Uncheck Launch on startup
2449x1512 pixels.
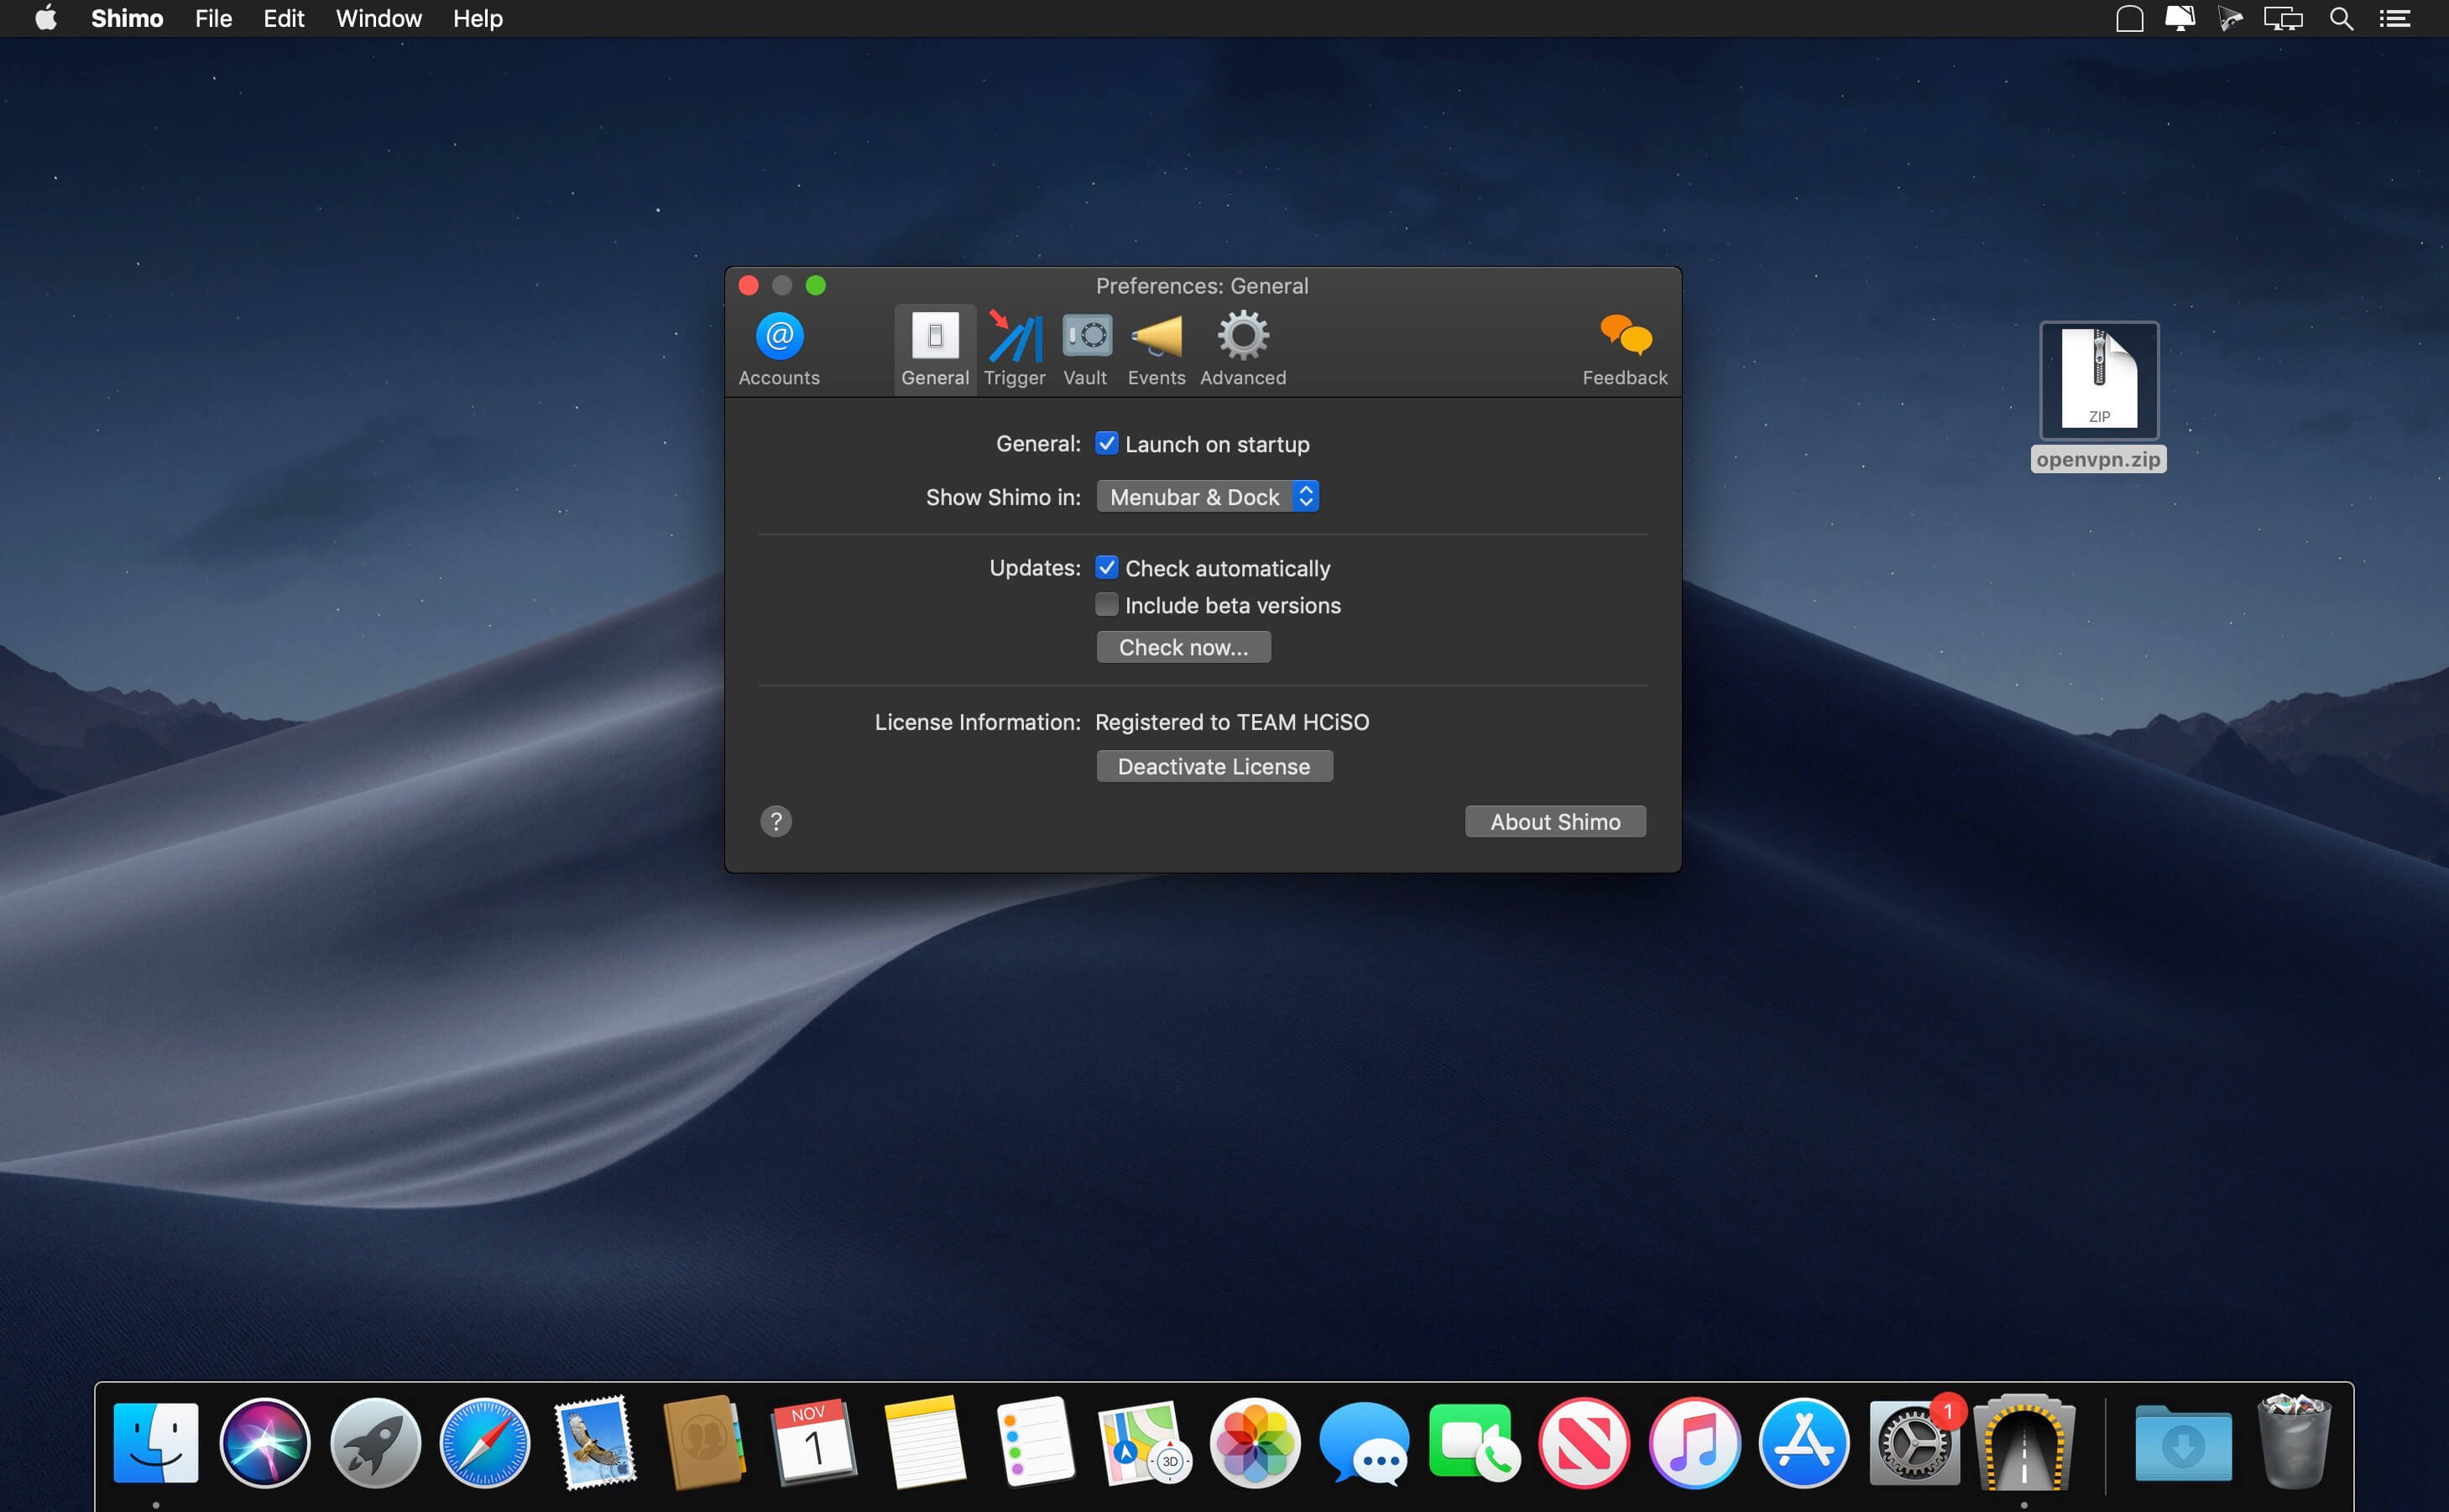pyautogui.click(x=1106, y=443)
